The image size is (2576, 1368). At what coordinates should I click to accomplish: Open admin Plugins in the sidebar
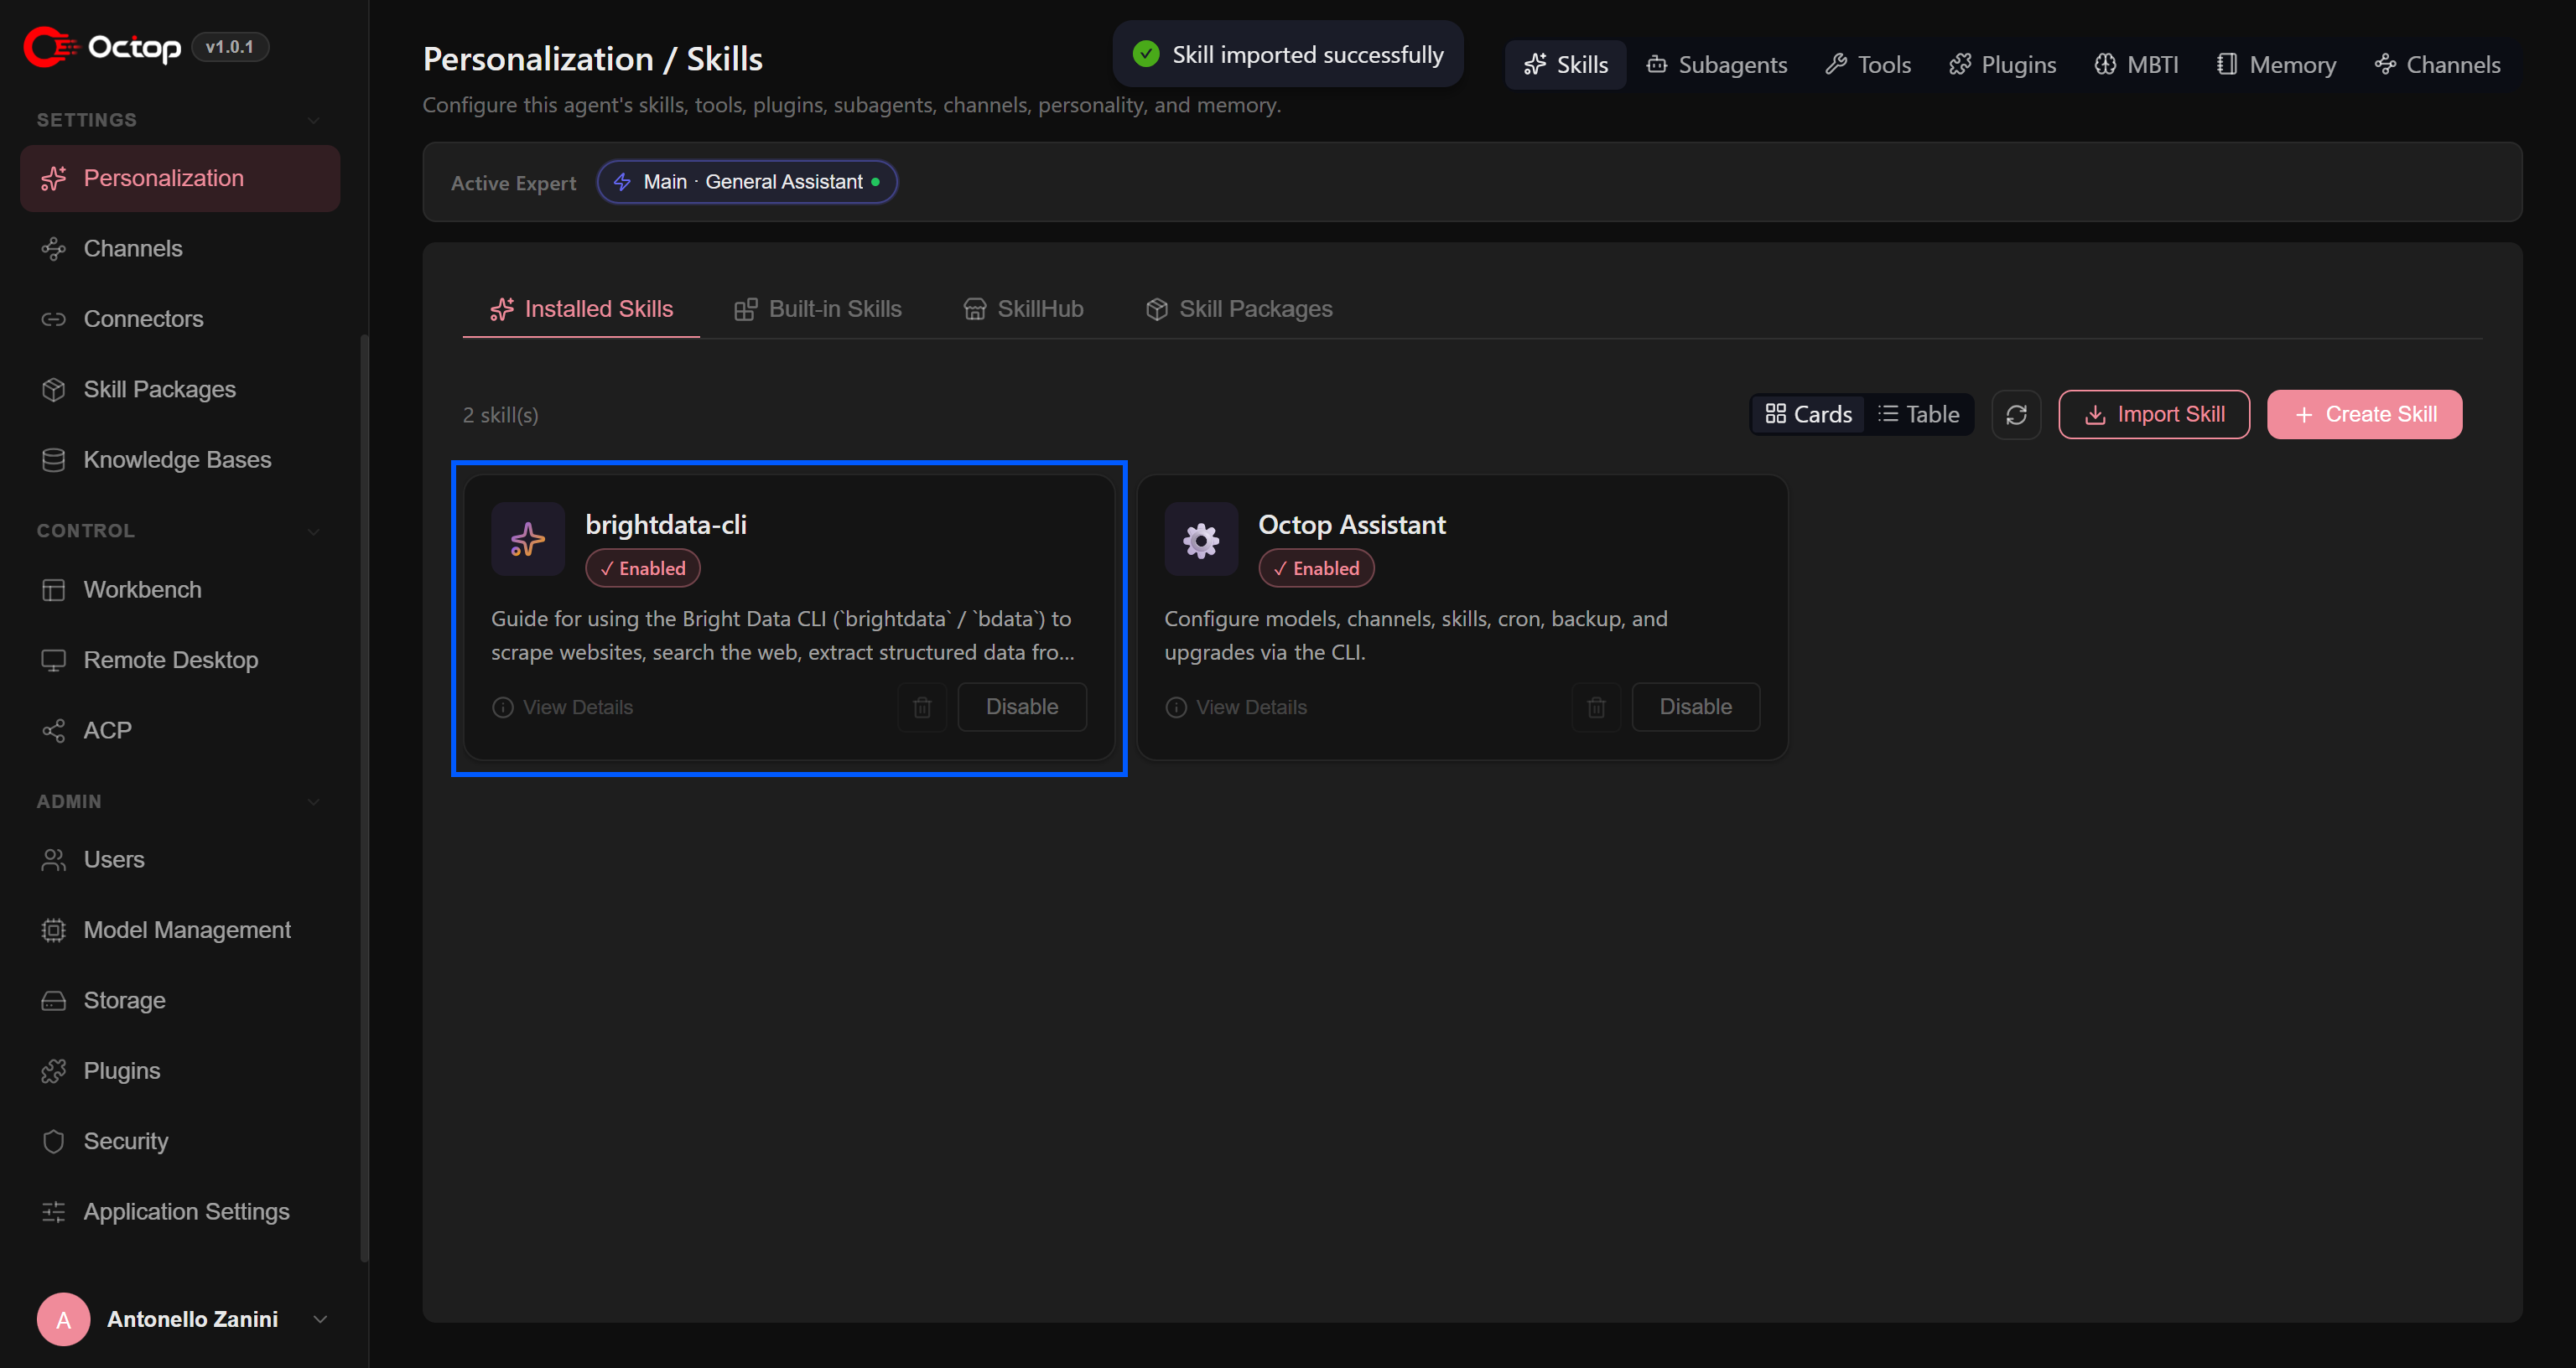point(180,1071)
